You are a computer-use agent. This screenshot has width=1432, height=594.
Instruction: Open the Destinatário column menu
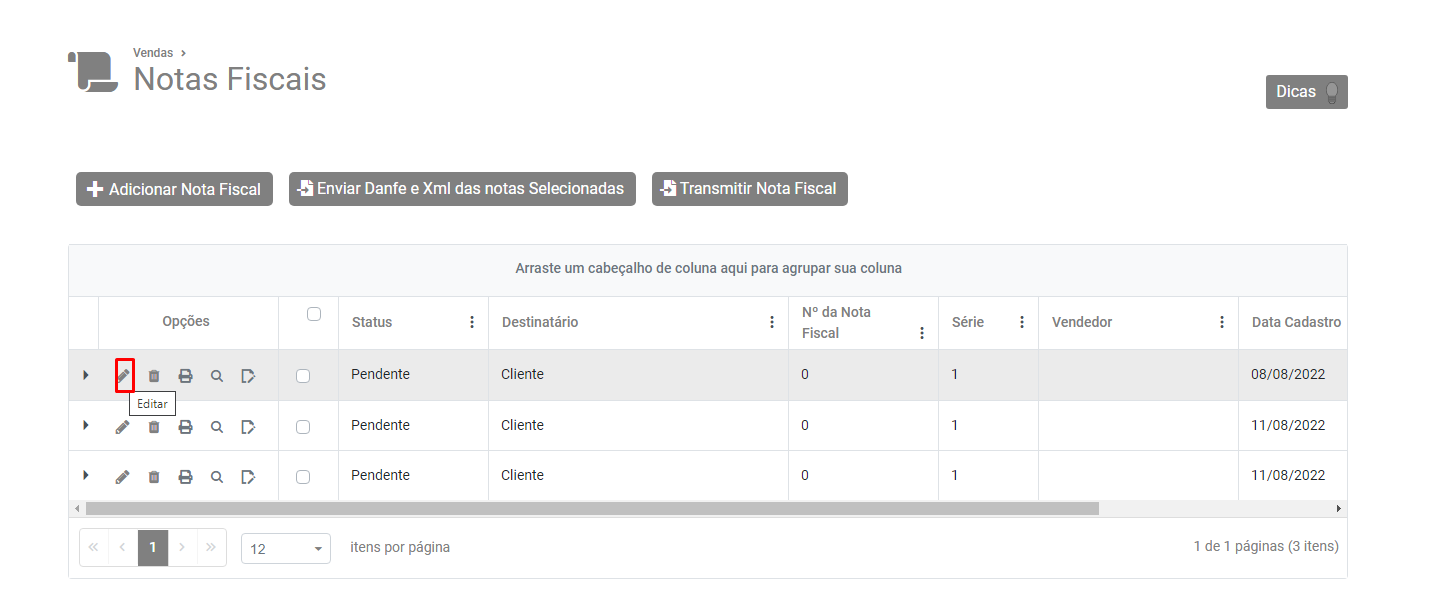[x=772, y=323]
